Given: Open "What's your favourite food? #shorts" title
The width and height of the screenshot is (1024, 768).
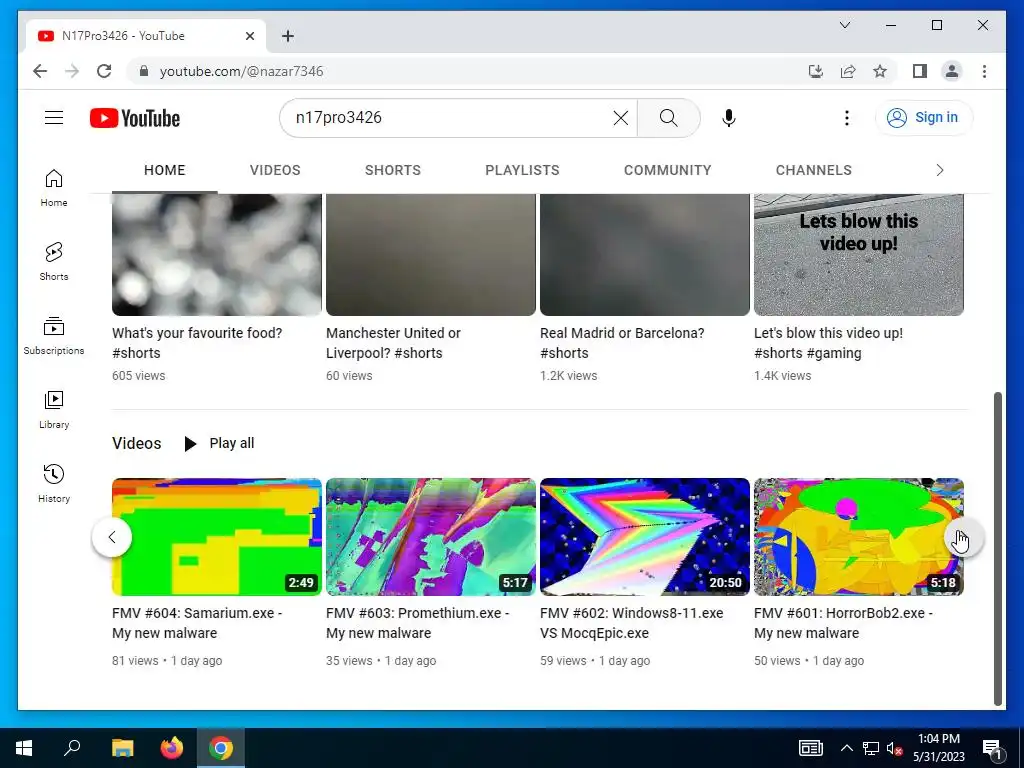Looking at the screenshot, I should point(197,343).
